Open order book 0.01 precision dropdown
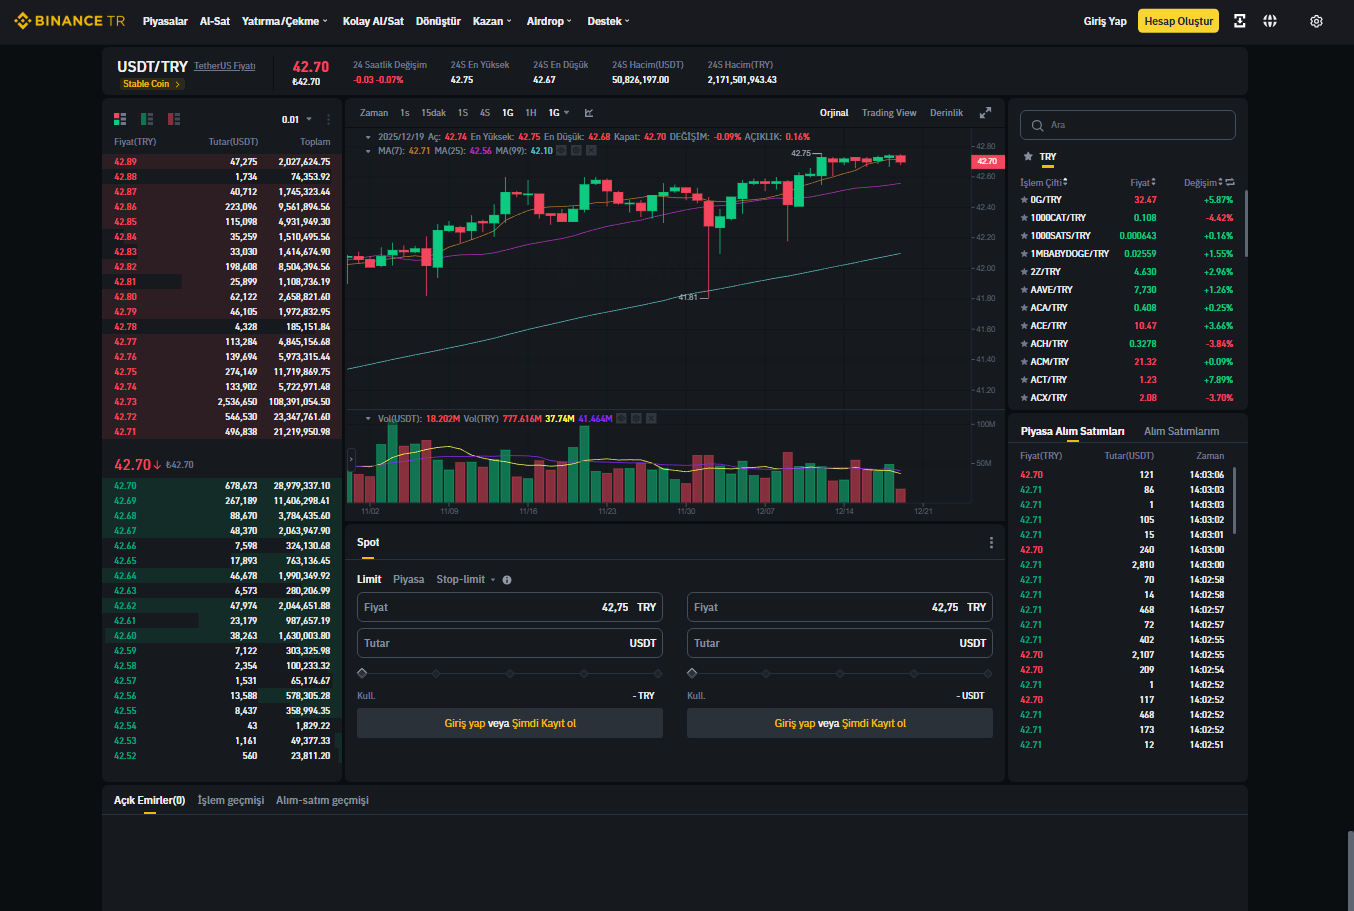Viewport: 1354px width, 911px height. [297, 120]
